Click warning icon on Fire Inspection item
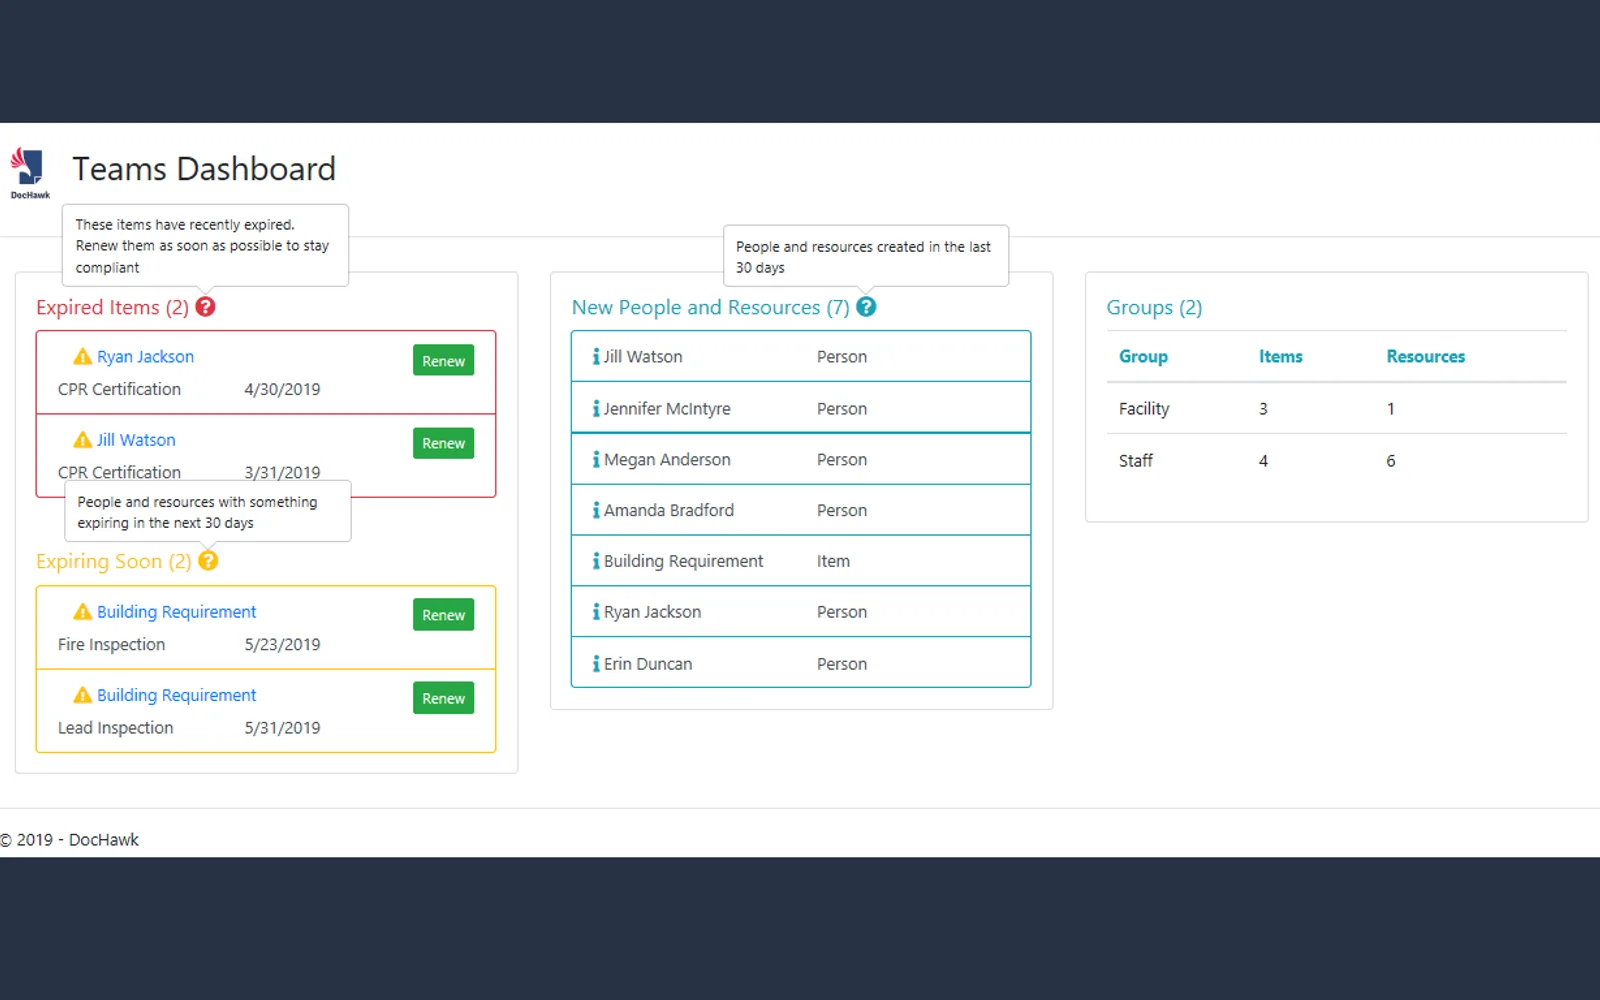 [x=83, y=612]
